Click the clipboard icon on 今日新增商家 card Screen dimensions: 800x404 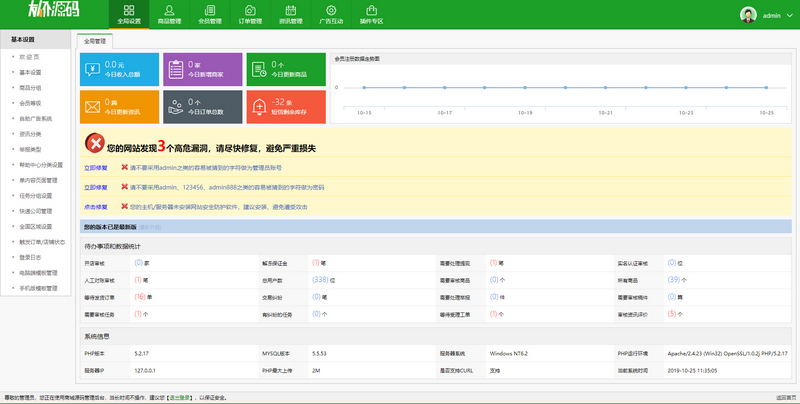point(176,70)
